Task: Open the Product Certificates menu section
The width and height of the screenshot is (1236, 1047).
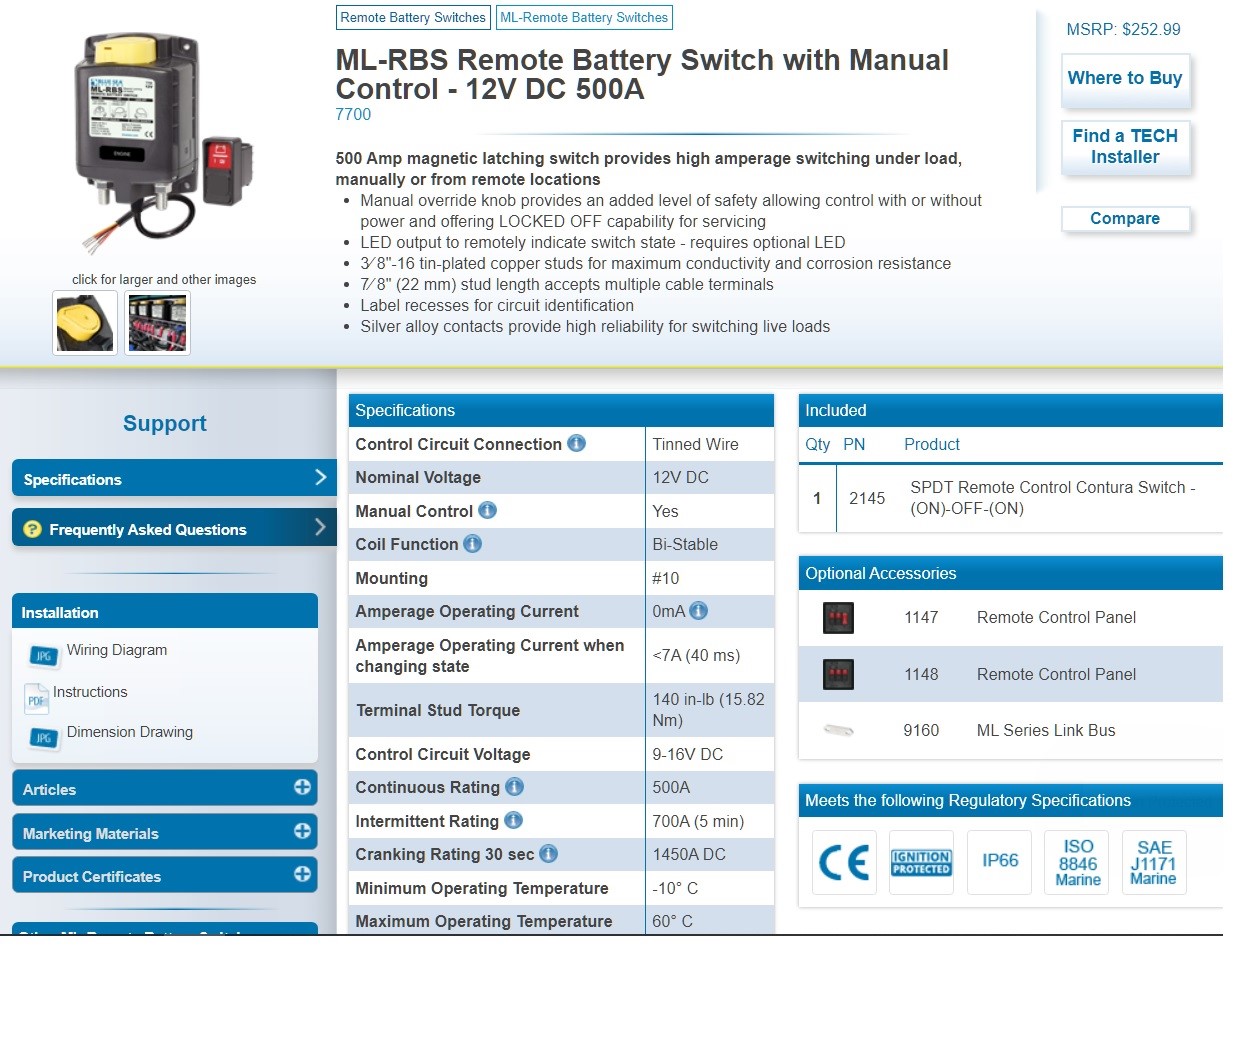Action: tap(165, 875)
